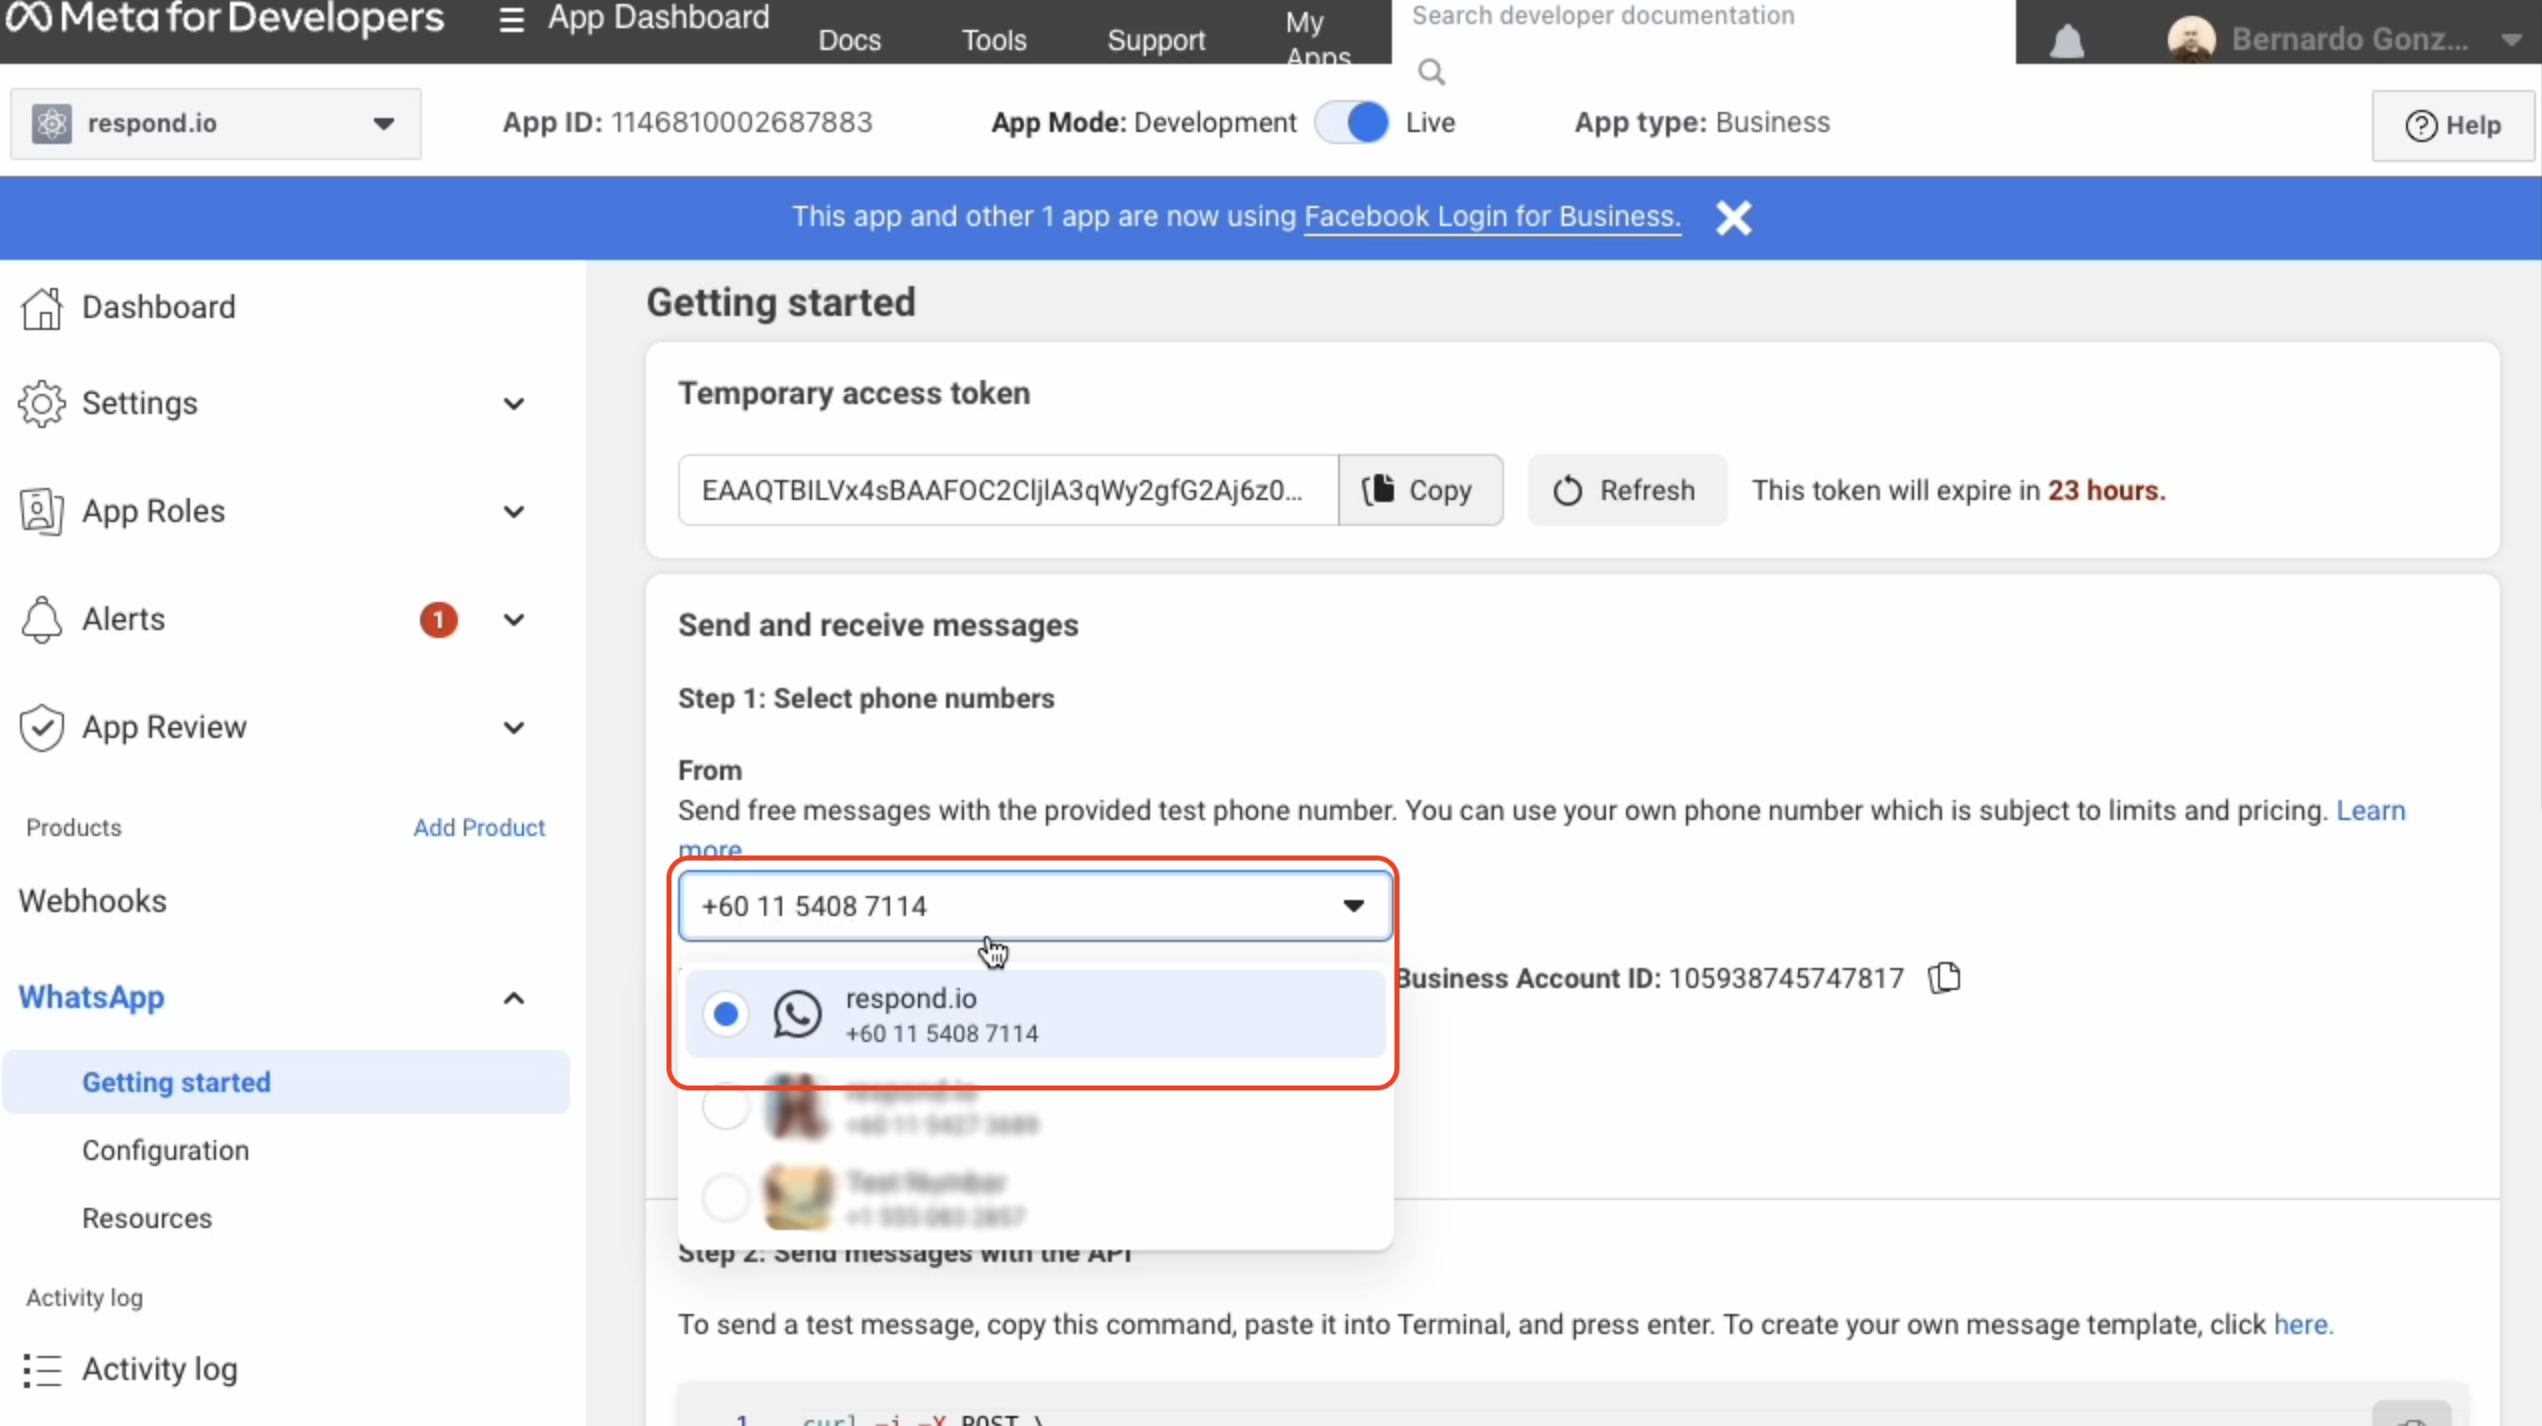
Task: Collapse the From phone number dropdown
Action: pyautogui.click(x=1352, y=906)
